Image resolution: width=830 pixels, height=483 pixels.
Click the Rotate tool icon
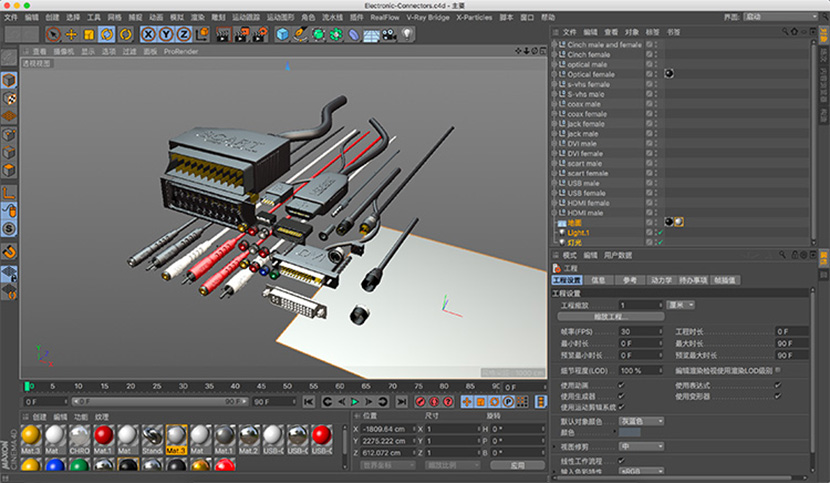[104, 34]
